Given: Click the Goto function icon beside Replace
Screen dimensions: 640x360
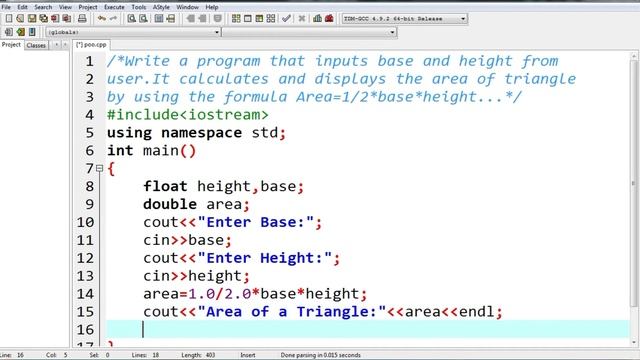Looking at the screenshot, I should (159, 18).
